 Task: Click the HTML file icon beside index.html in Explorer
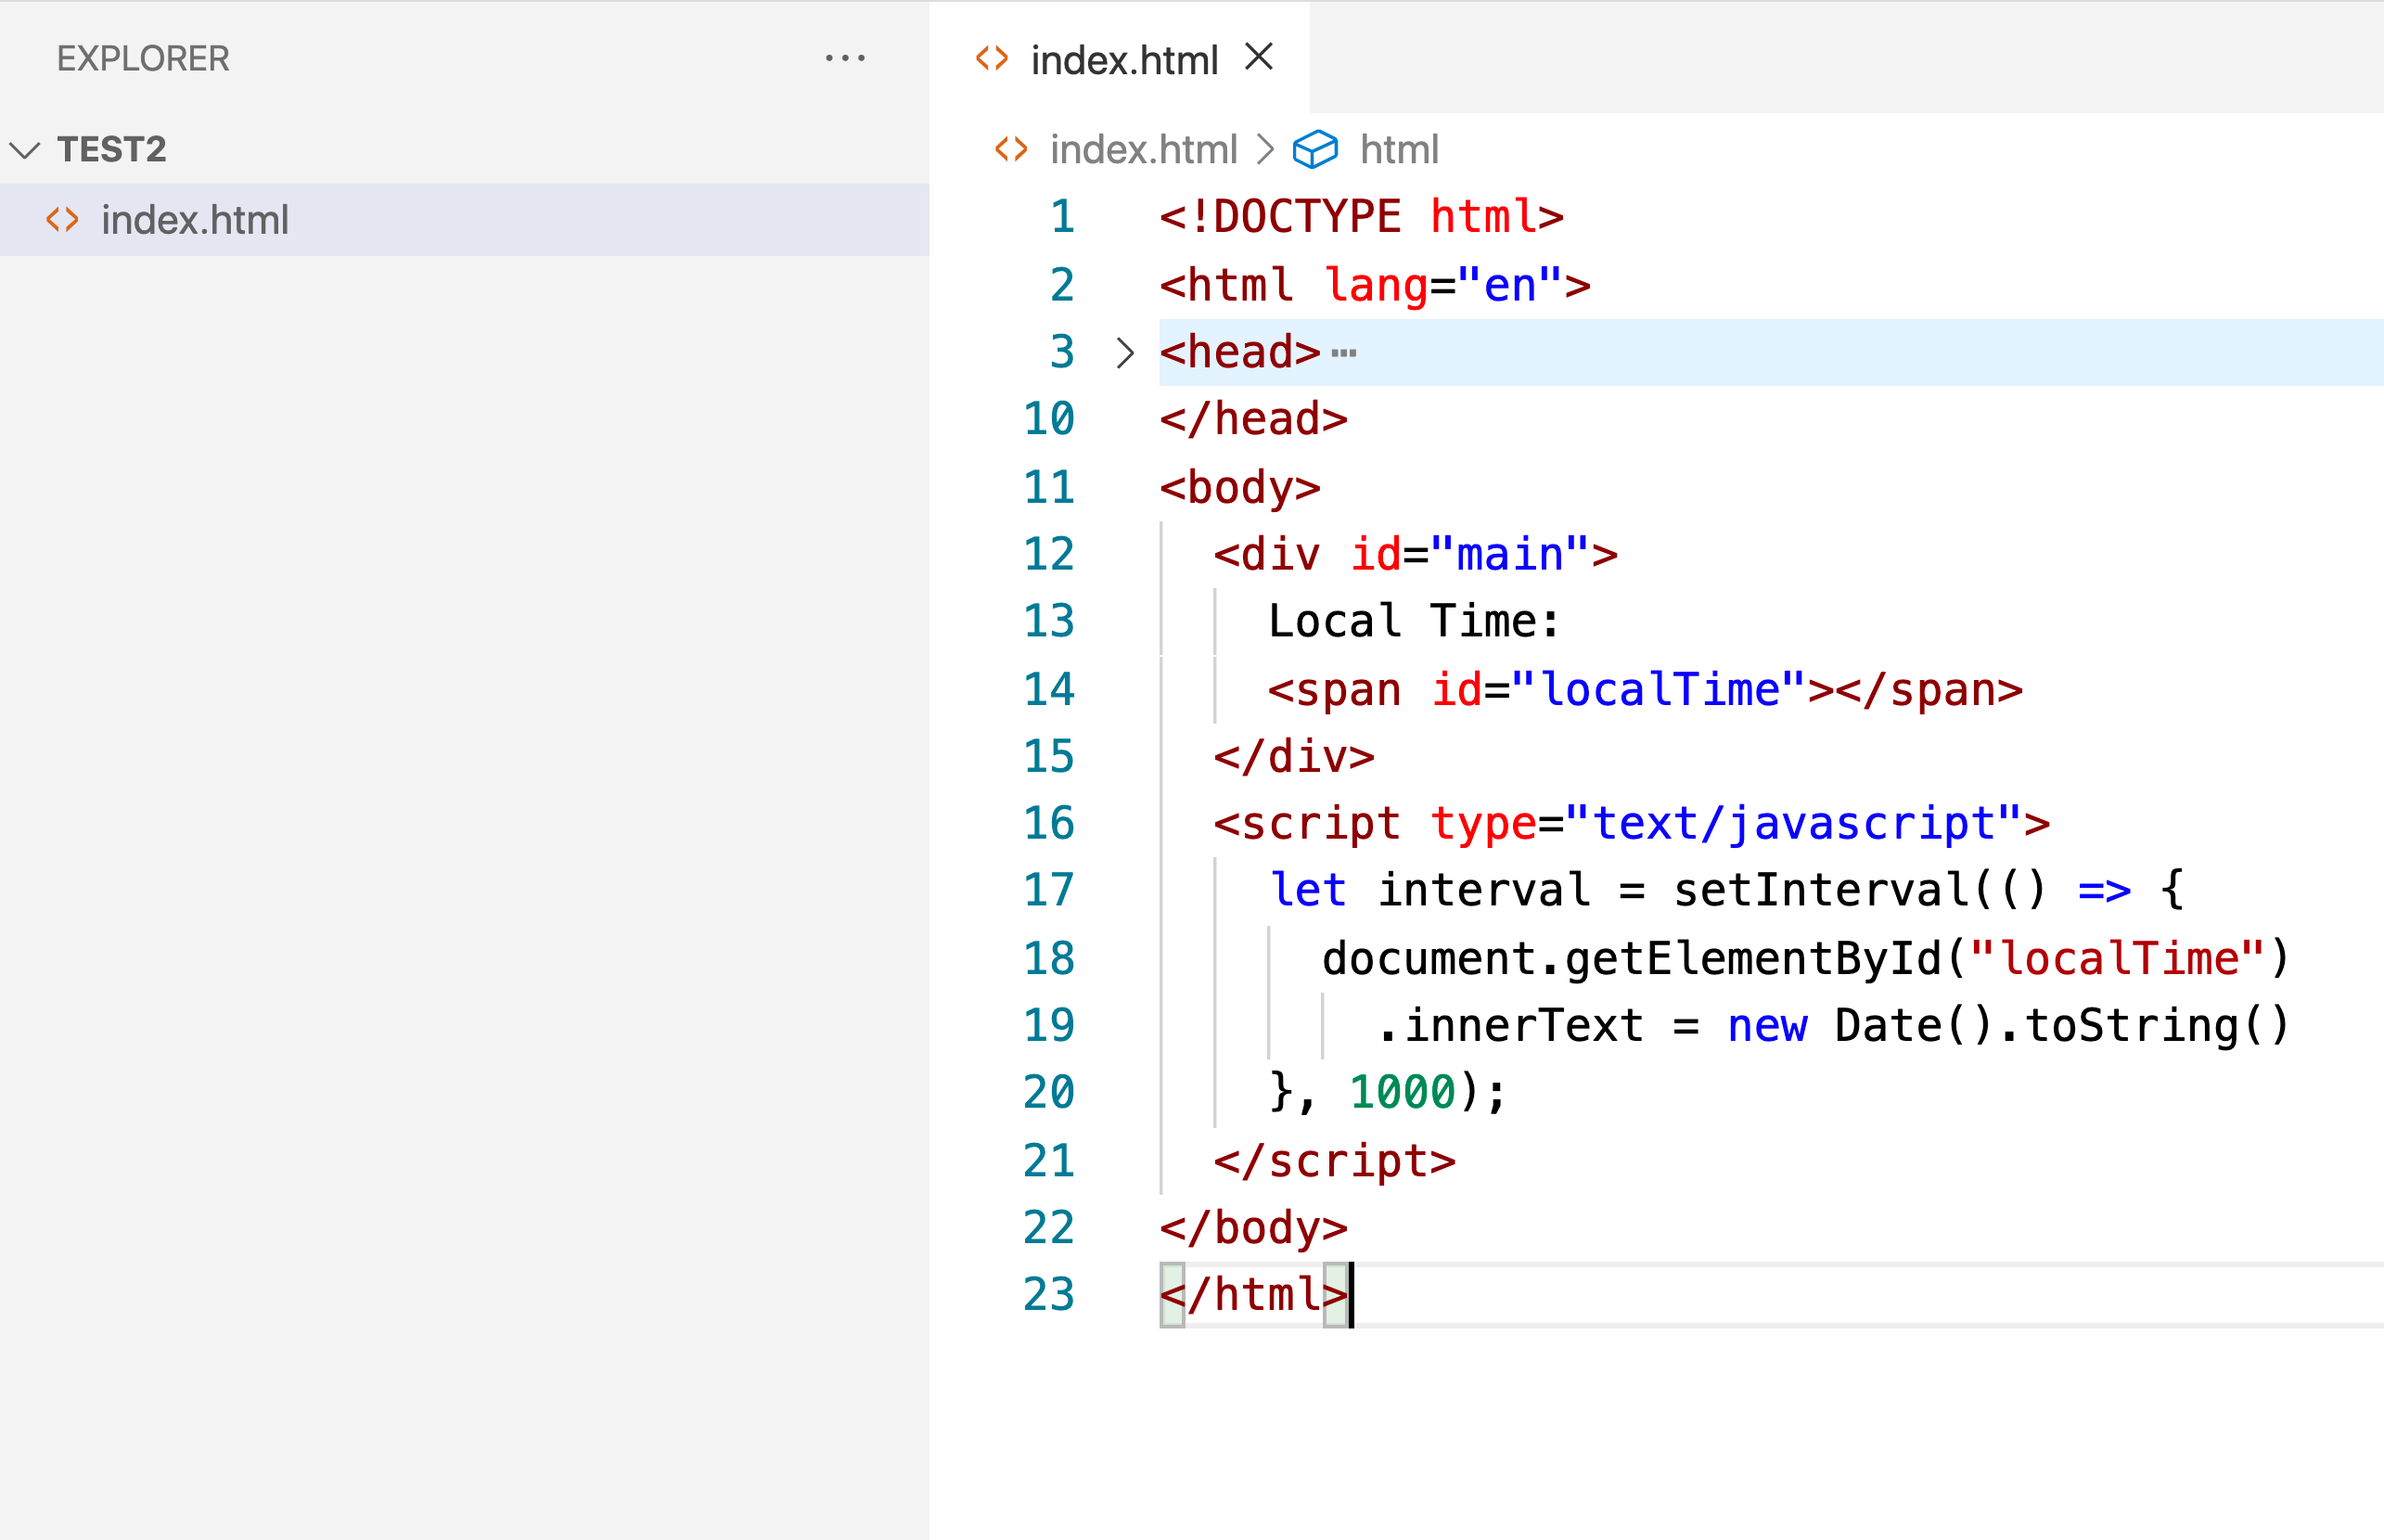pyautogui.click(x=63, y=220)
